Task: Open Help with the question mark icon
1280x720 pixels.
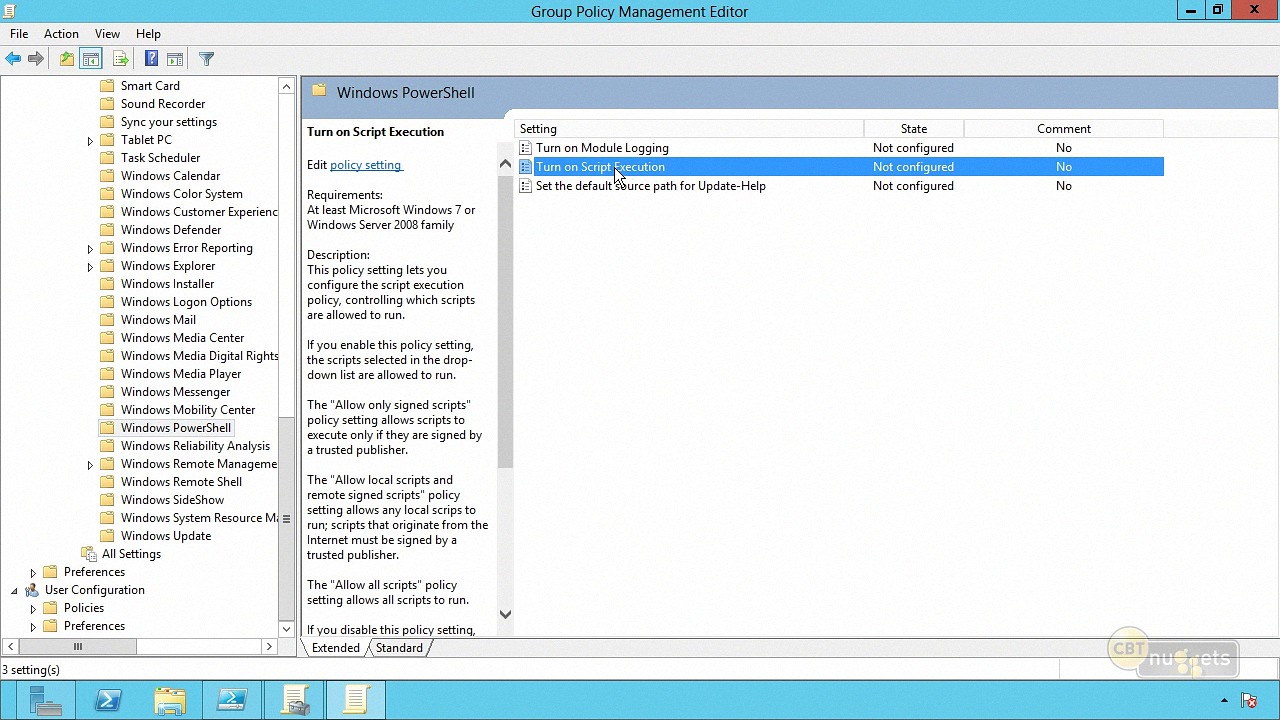Action: (151, 59)
